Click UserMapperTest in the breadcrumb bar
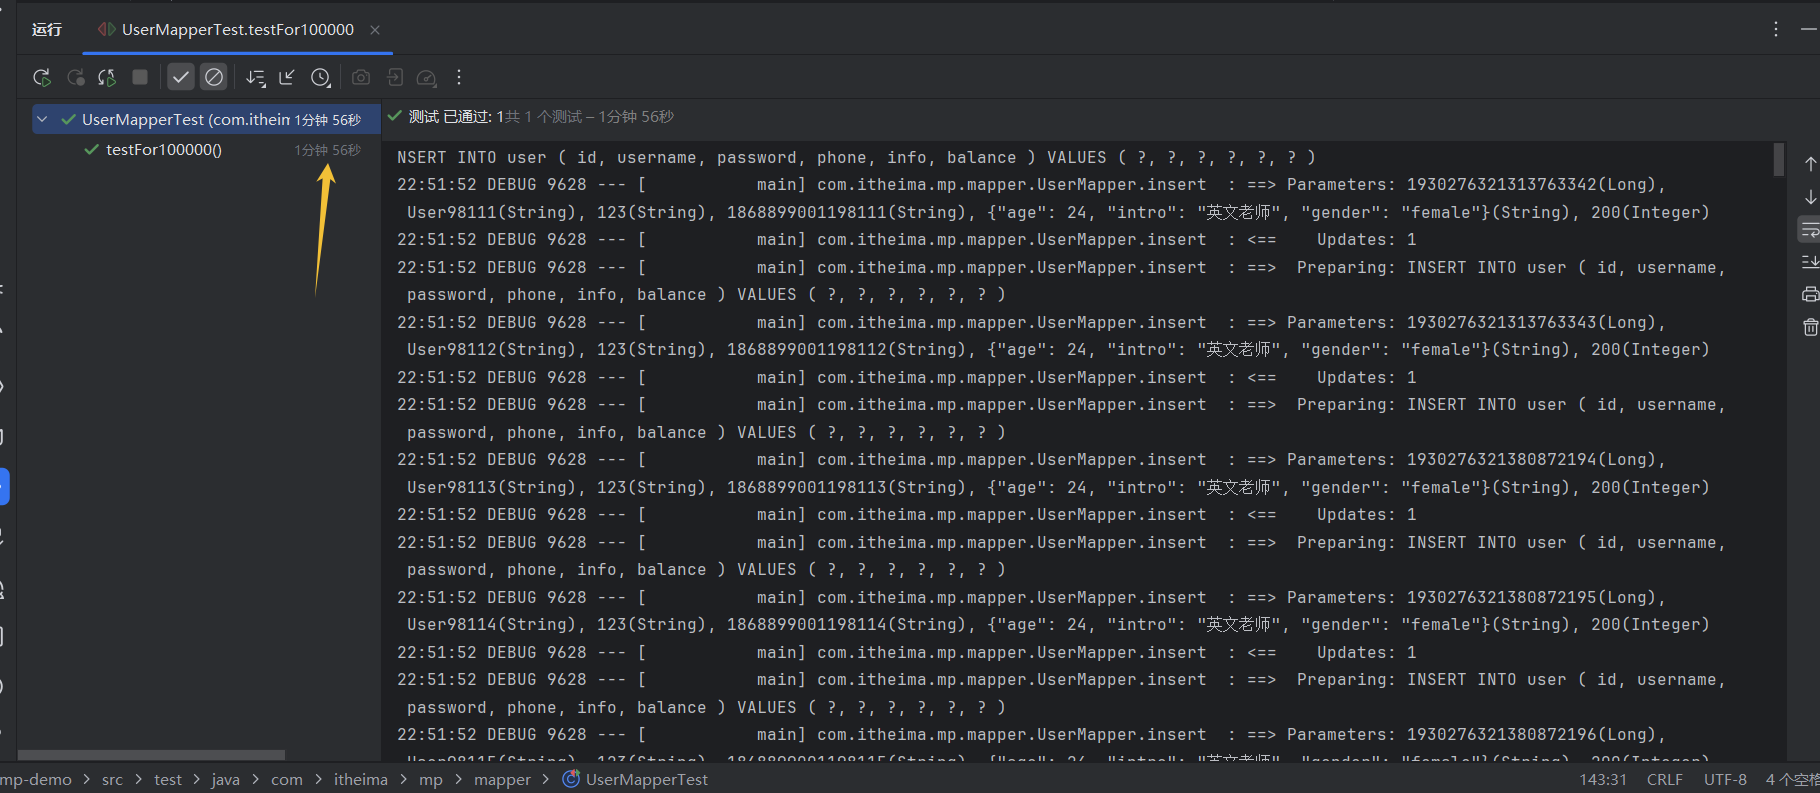Viewport: 1820px width, 793px height. coord(645,779)
